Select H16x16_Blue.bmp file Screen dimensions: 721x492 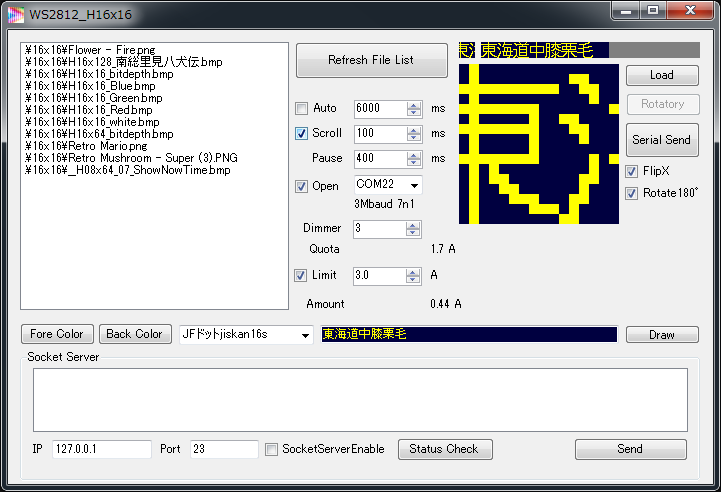(x=90, y=86)
